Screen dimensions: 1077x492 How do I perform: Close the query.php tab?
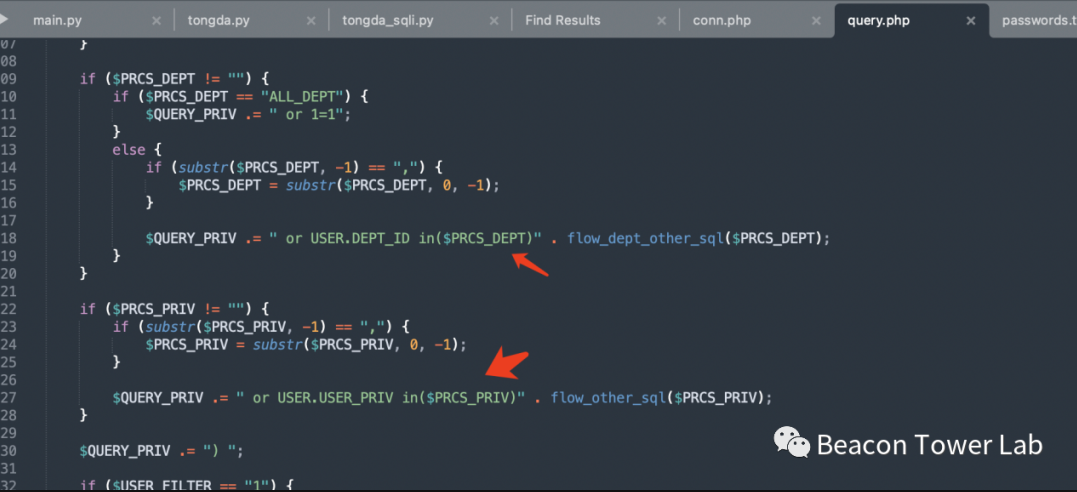971,21
